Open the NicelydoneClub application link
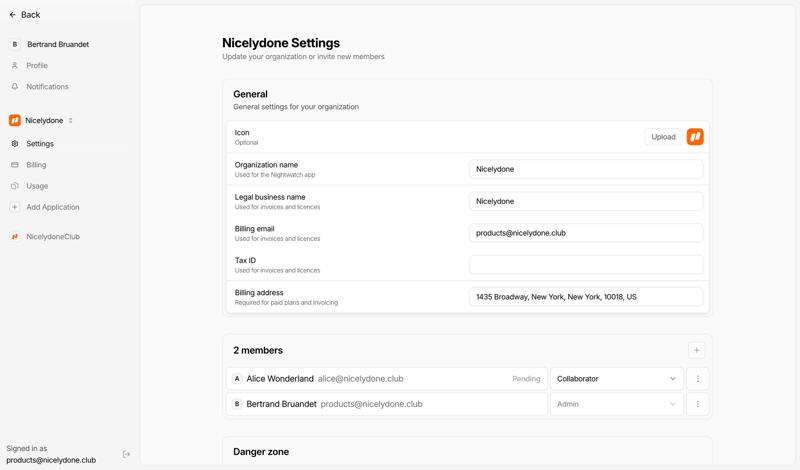 53,237
